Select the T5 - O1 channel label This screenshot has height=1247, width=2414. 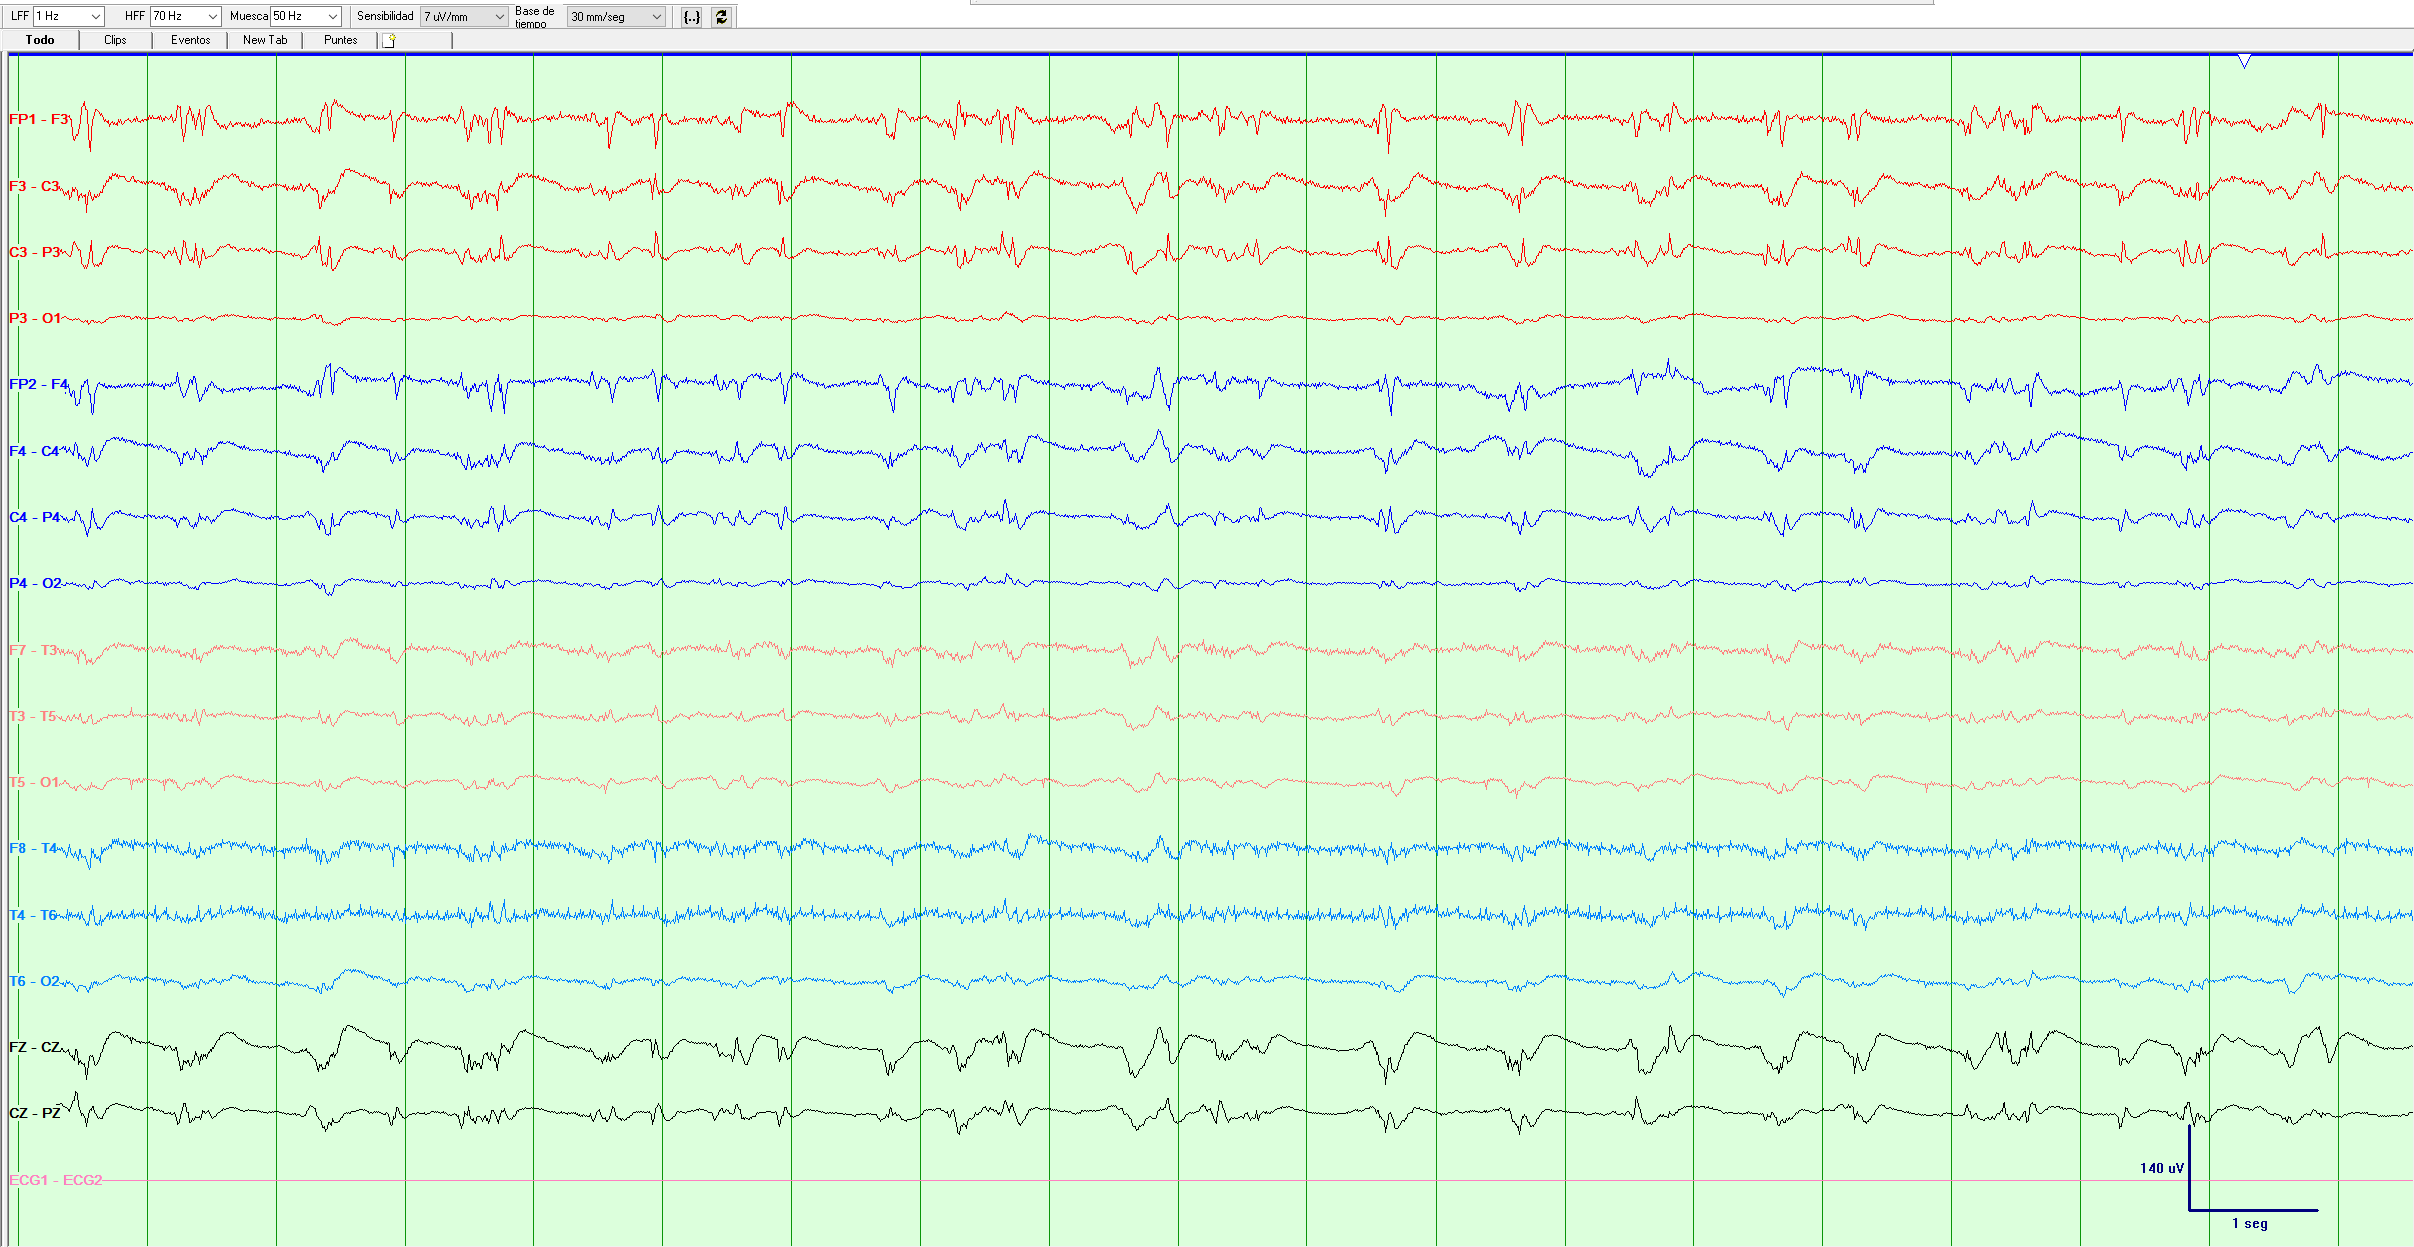34,782
